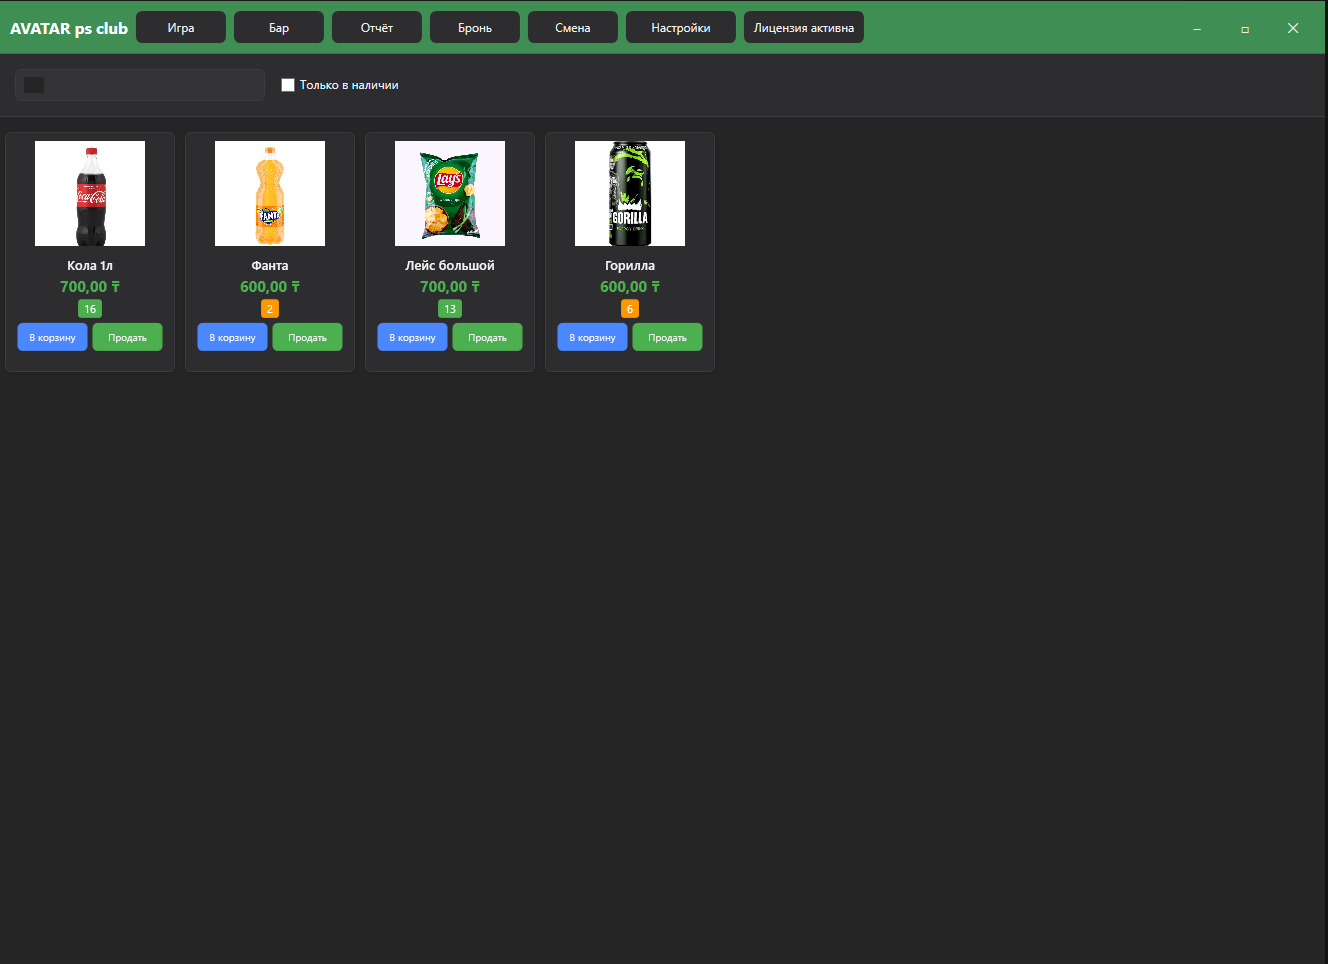The width and height of the screenshot is (1328, 964).
Task: Click the Coca-Cola bottle product image
Action: coord(90,193)
